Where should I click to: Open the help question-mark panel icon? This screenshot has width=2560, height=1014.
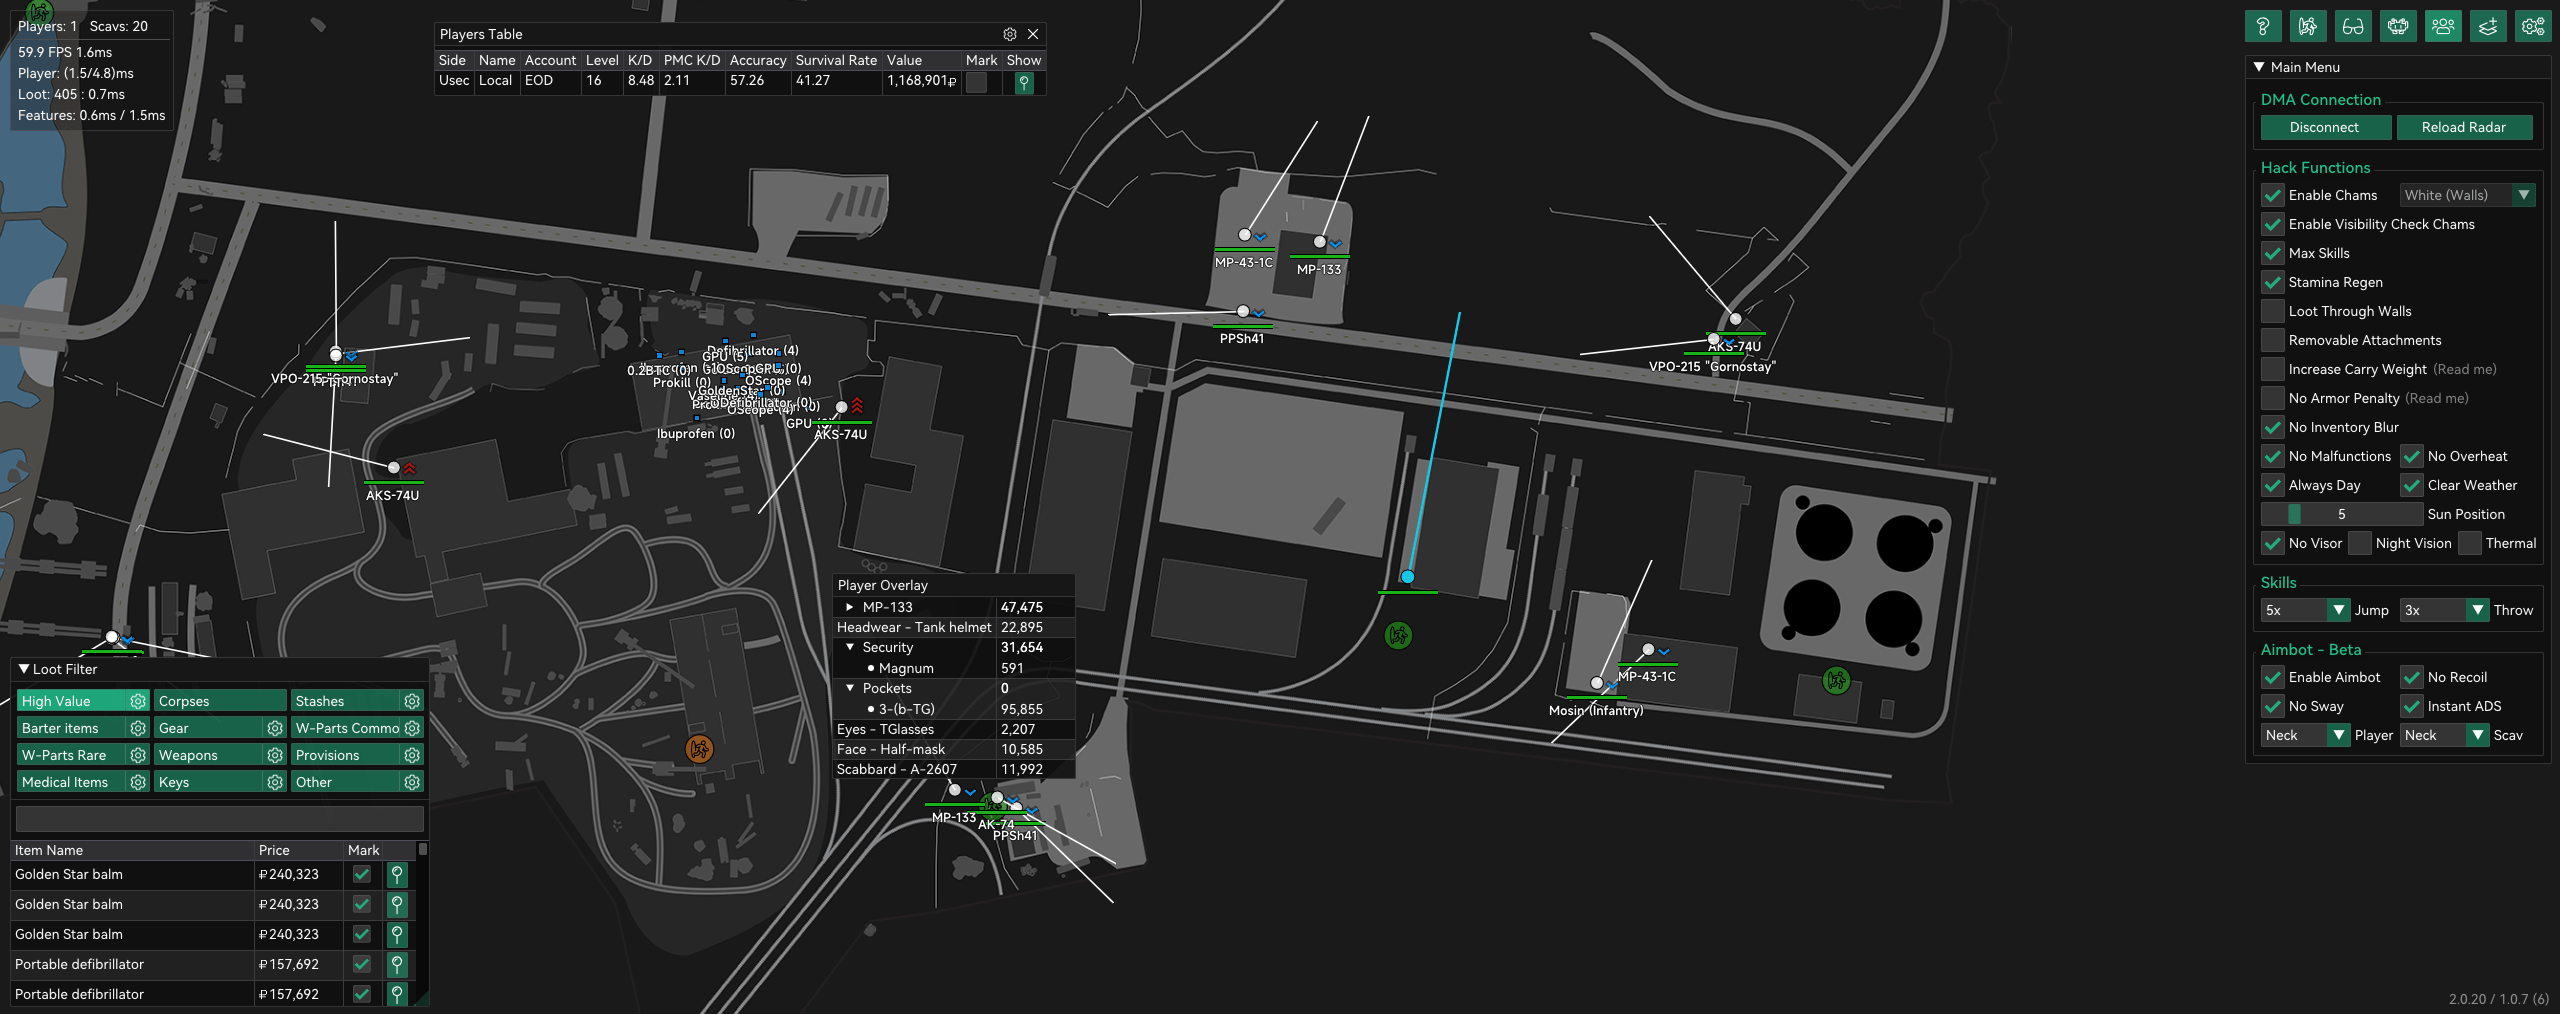(x=2262, y=26)
